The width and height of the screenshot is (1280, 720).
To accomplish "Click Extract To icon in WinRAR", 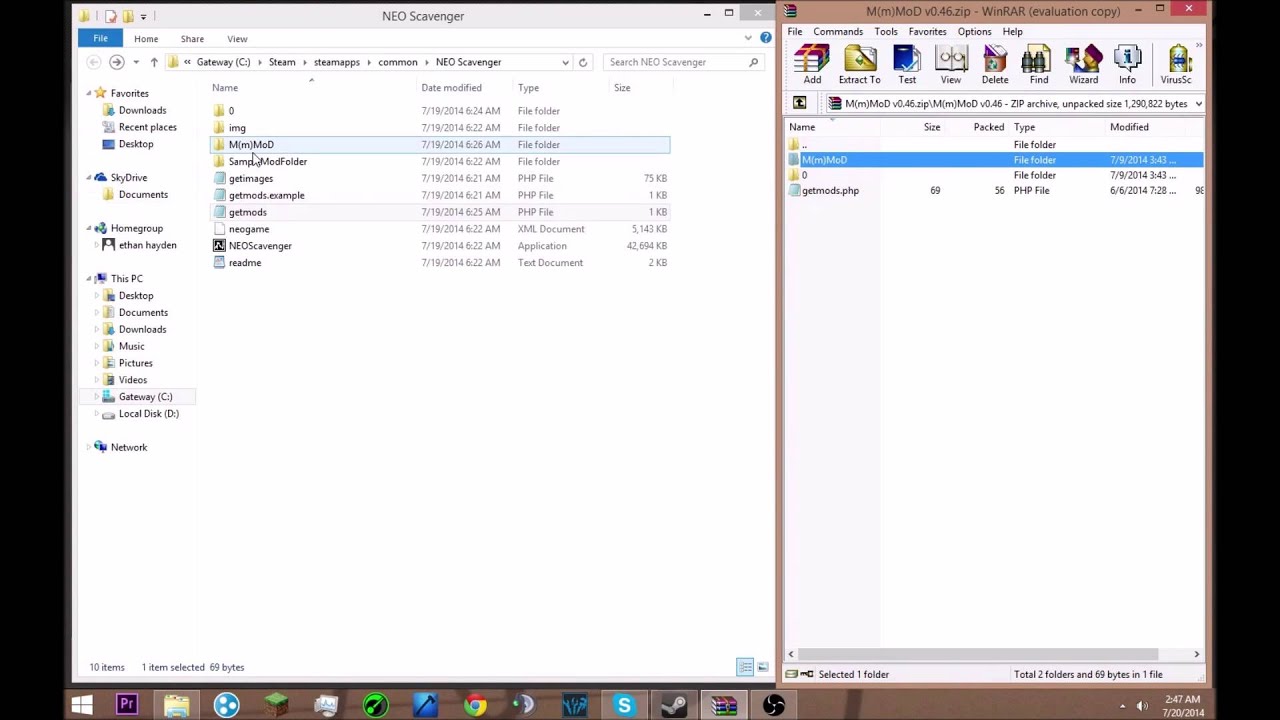I will click(859, 65).
